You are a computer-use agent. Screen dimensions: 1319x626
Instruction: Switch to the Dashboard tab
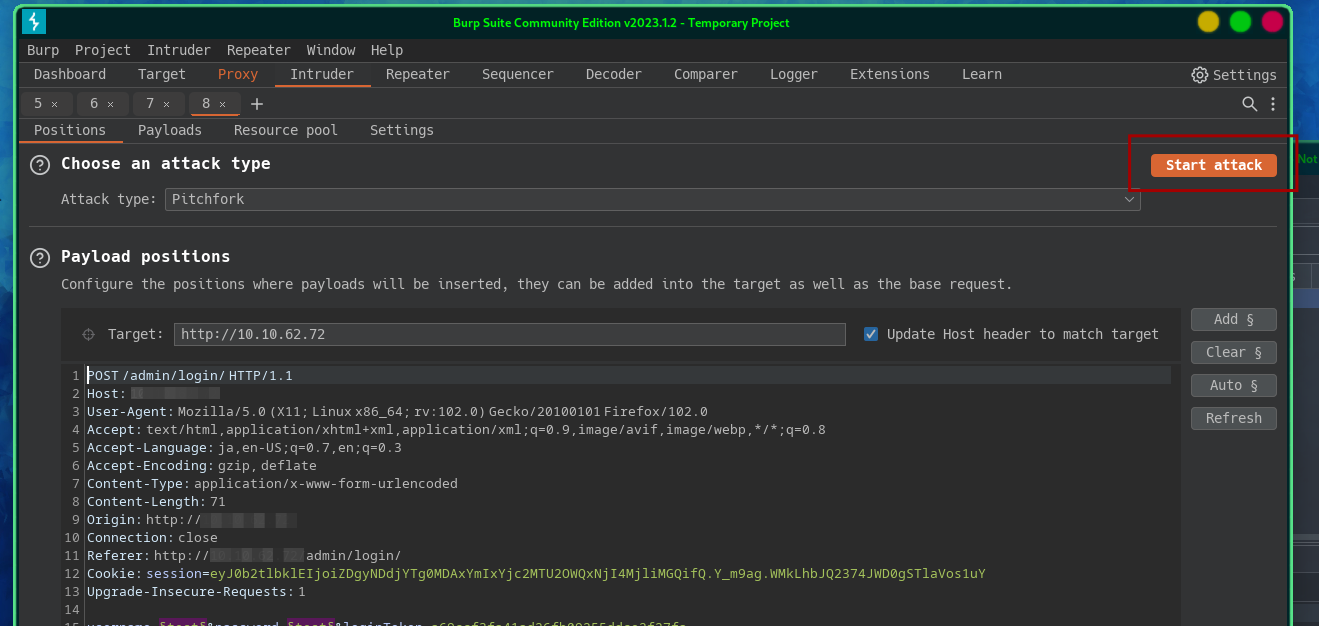70,74
